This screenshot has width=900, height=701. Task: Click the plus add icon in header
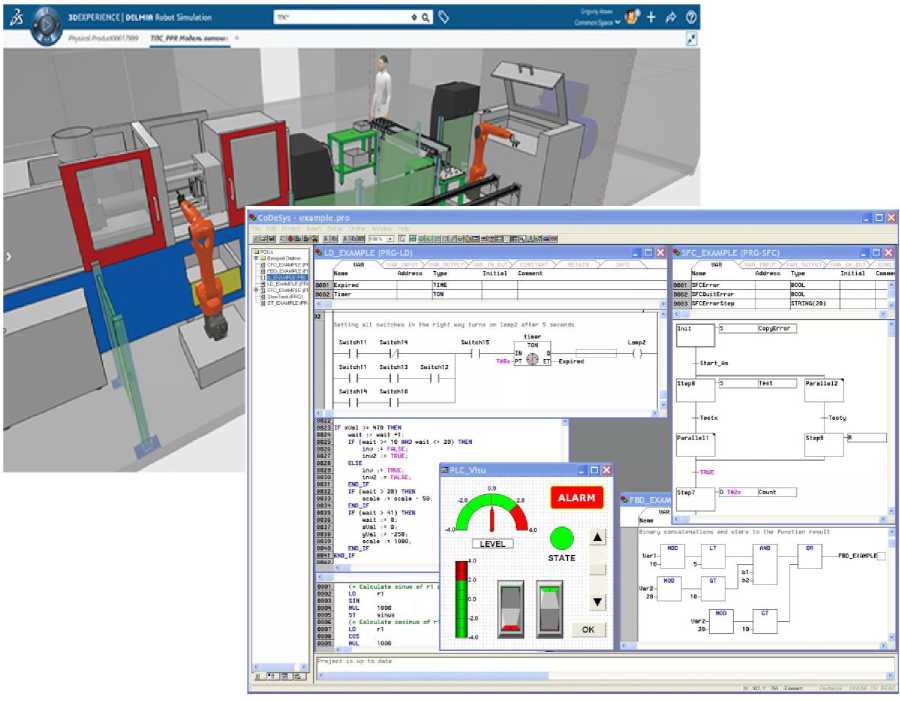point(651,17)
